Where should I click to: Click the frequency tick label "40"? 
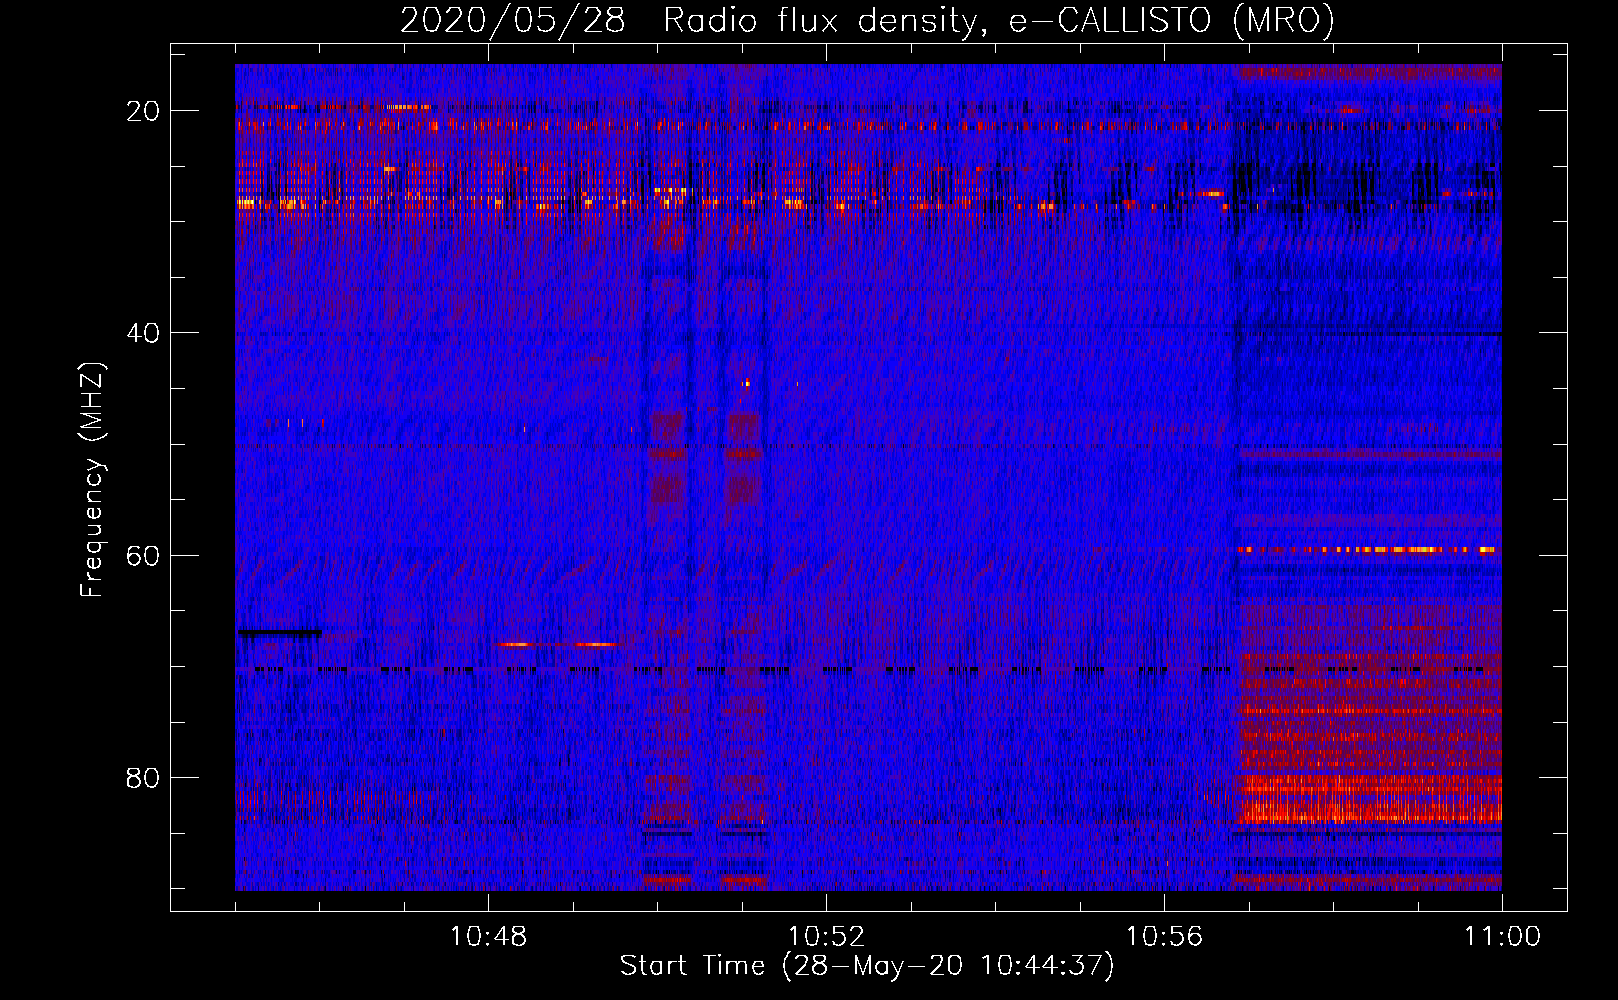(144, 333)
